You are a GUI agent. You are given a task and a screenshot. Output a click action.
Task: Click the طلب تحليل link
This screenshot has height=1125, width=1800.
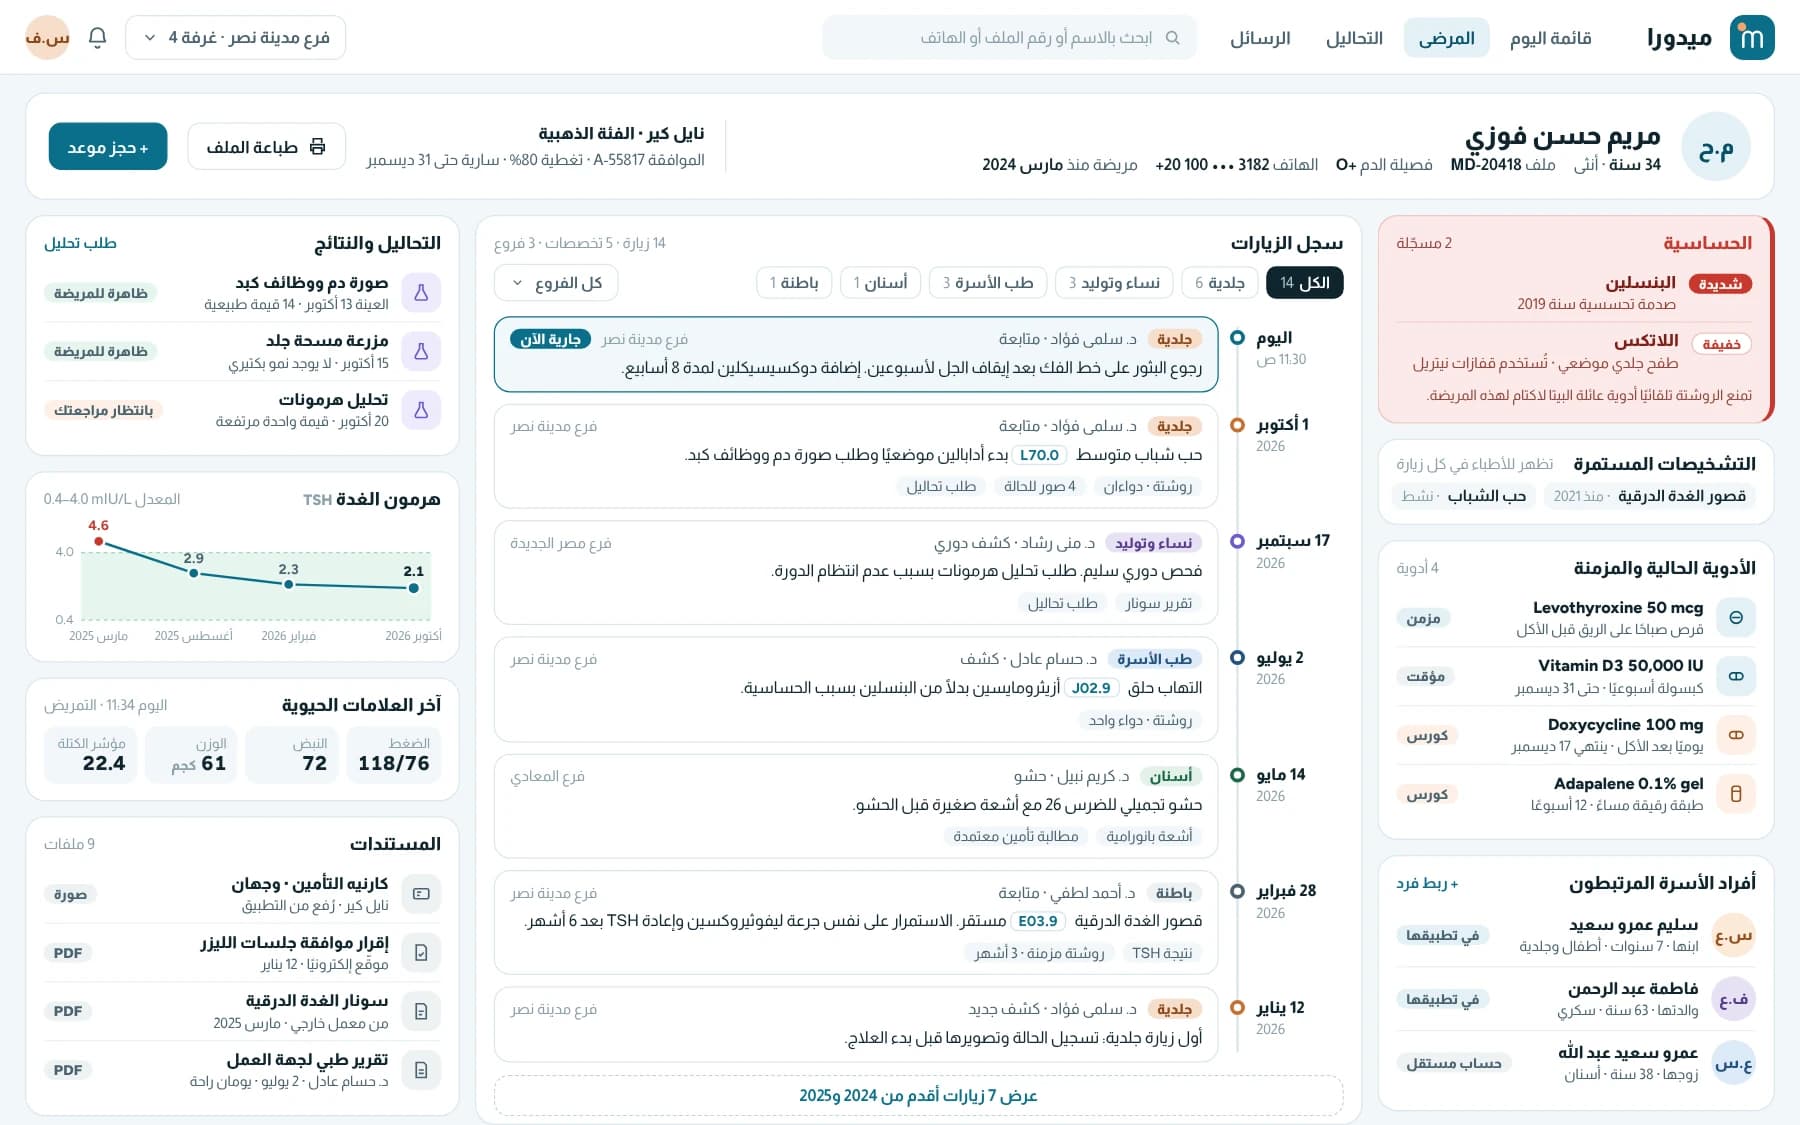80,243
